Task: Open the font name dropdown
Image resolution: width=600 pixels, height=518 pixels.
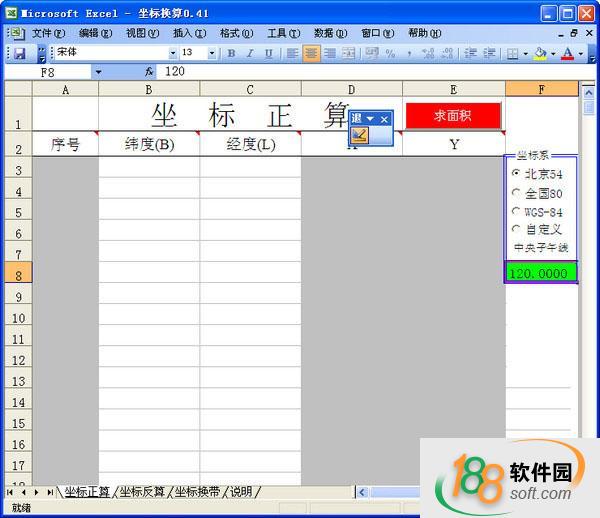Action: [173, 53]
